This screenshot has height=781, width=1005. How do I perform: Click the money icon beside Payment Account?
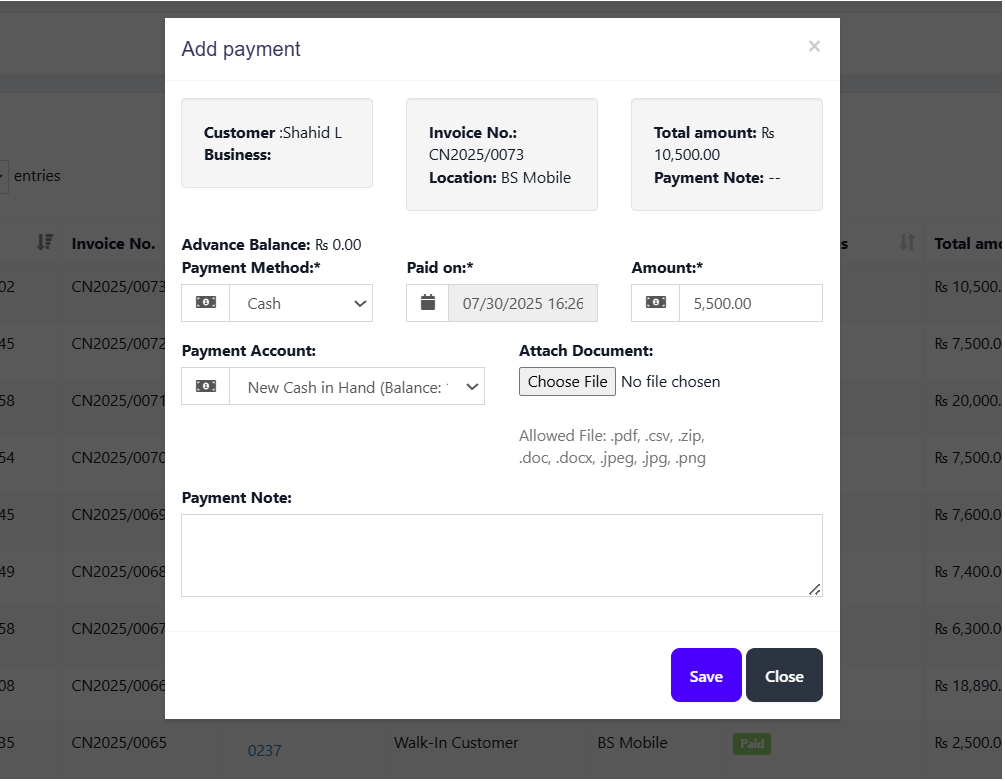pyautogui.click(x=206, y=387)
